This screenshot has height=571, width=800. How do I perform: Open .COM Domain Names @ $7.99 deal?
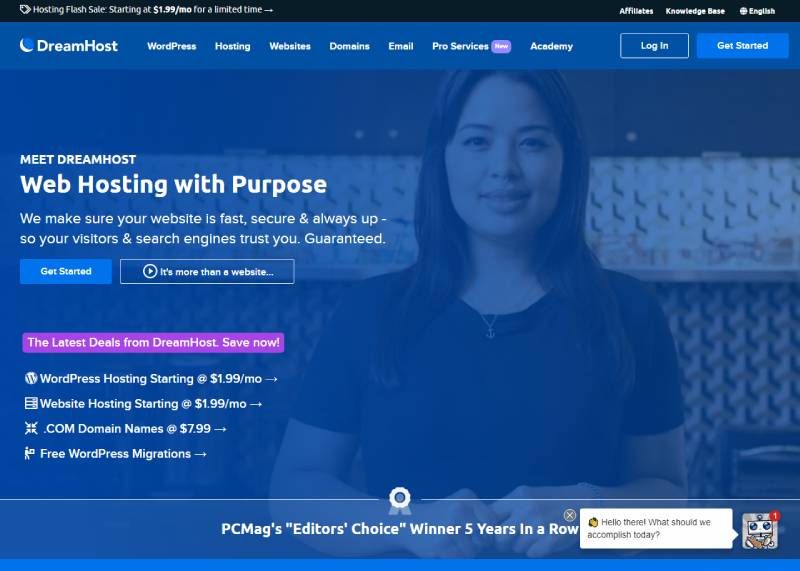(x=126, y=429)
